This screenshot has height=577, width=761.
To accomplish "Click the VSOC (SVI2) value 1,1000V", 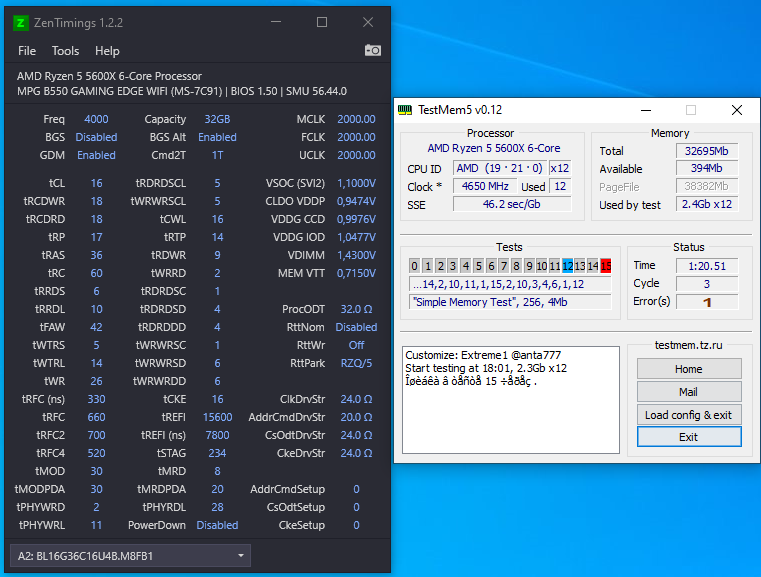I will [356, 183].
